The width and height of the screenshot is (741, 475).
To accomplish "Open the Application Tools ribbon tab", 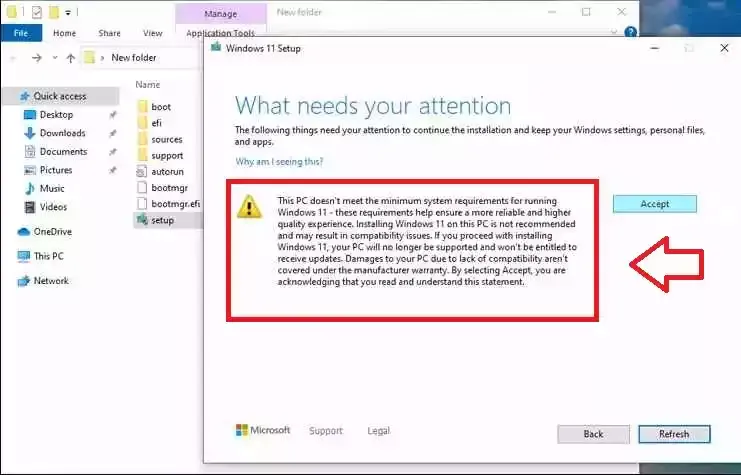I will click(x=220, y=33).
